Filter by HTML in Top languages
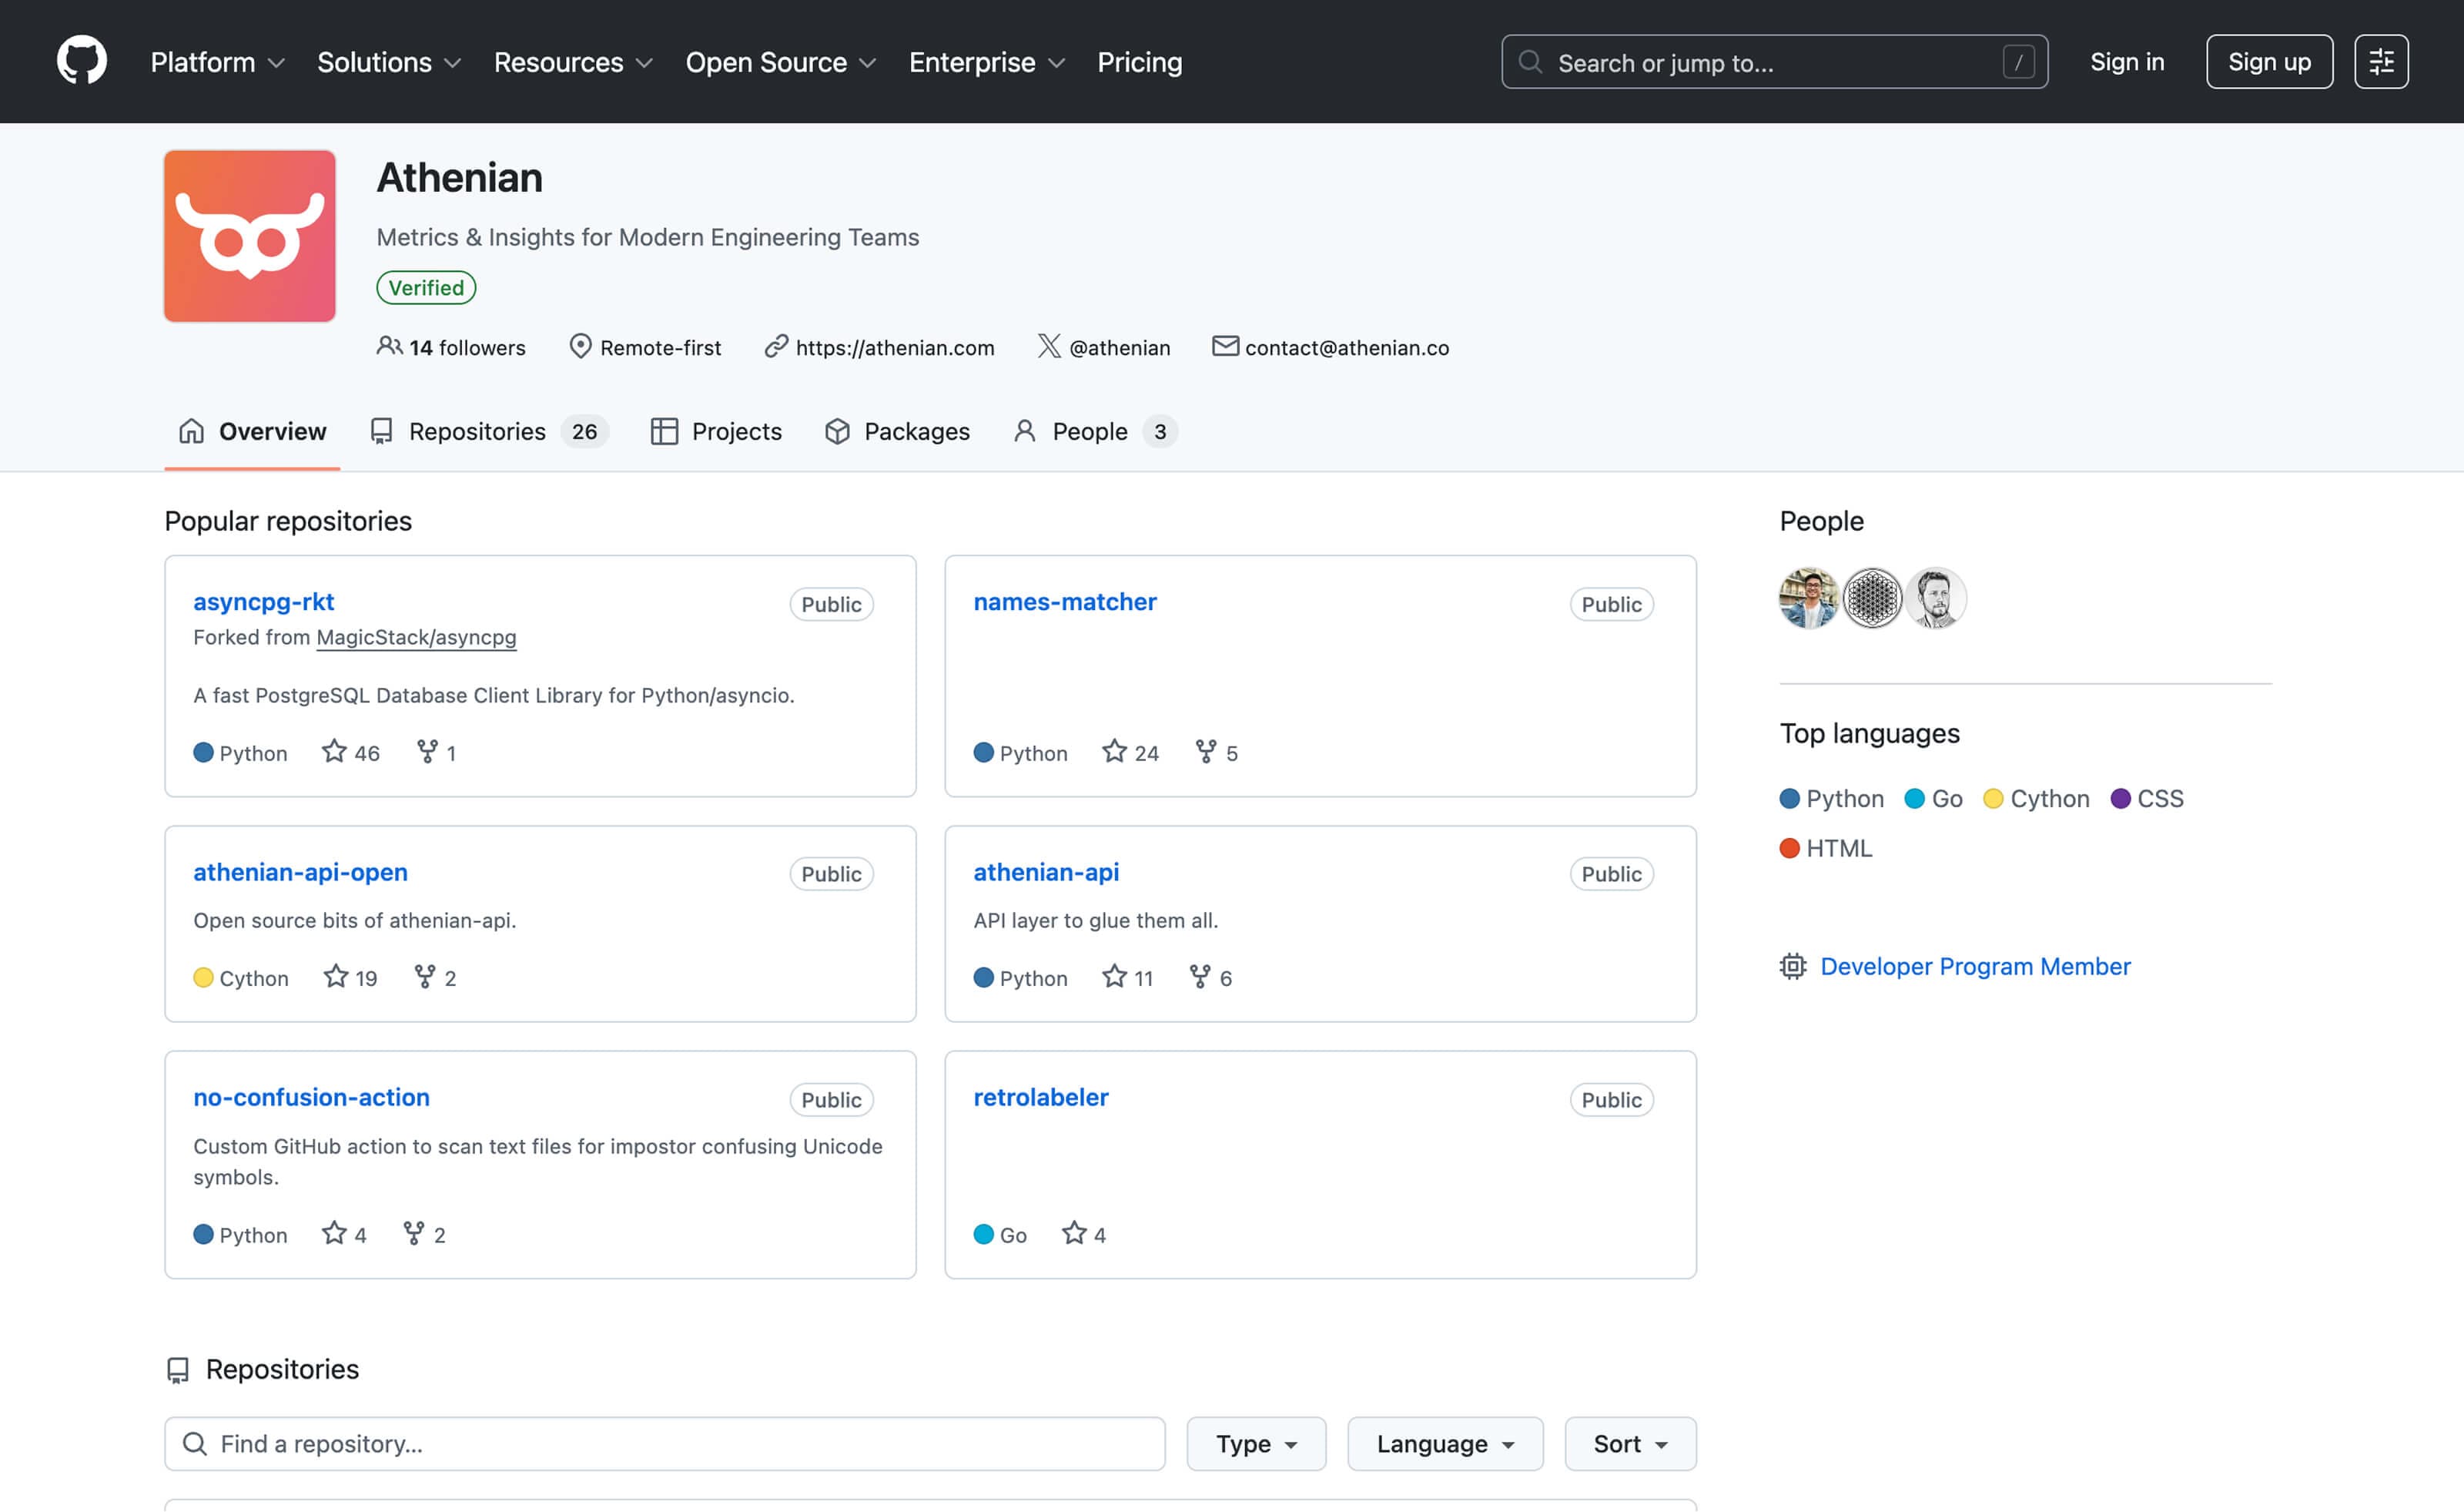The height and width of the screenshot is (1512, 2464). tap(1826, 847)
